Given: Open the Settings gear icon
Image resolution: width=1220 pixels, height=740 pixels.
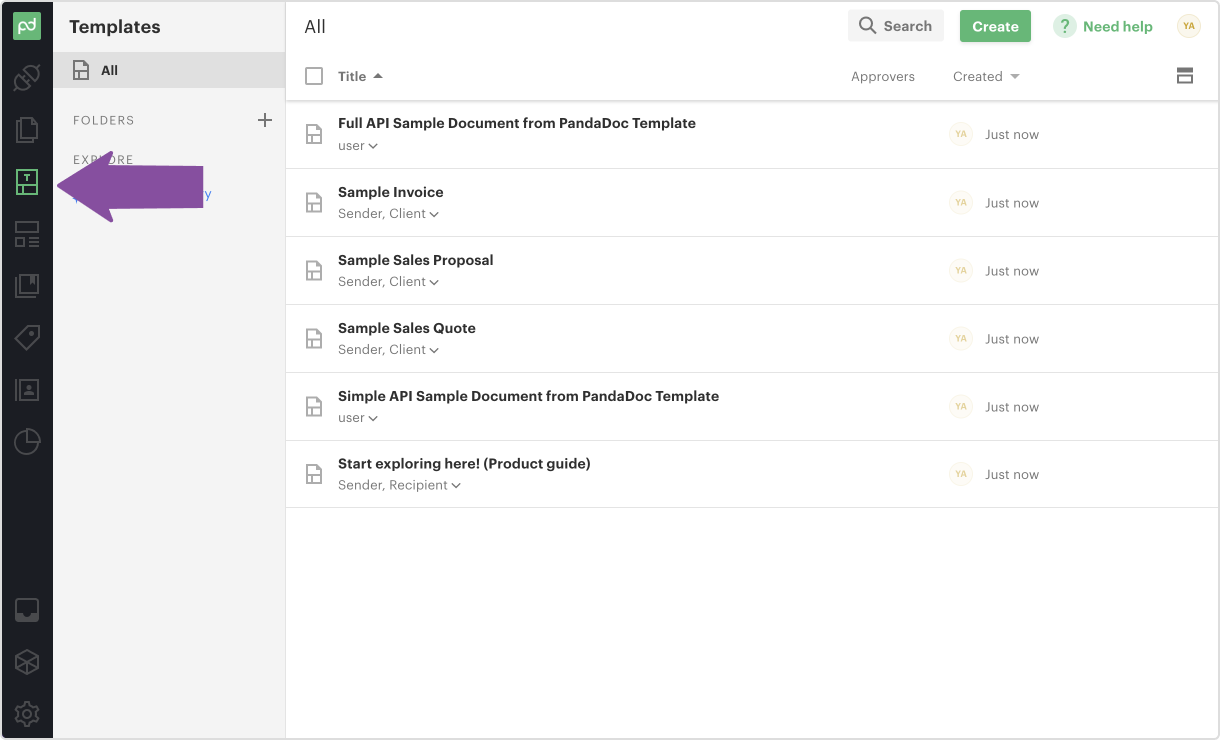Looking at the screenshot, I should (27, 714).
